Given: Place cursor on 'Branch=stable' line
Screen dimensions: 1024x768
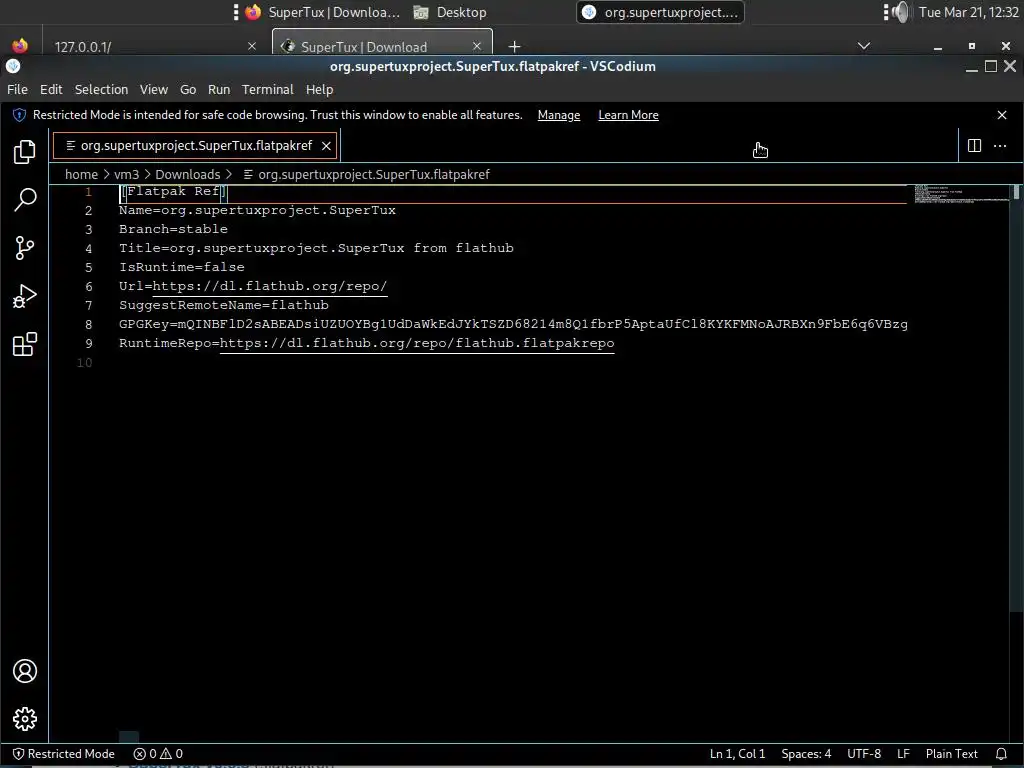Looking at the screenshot, I should (173, 229).
